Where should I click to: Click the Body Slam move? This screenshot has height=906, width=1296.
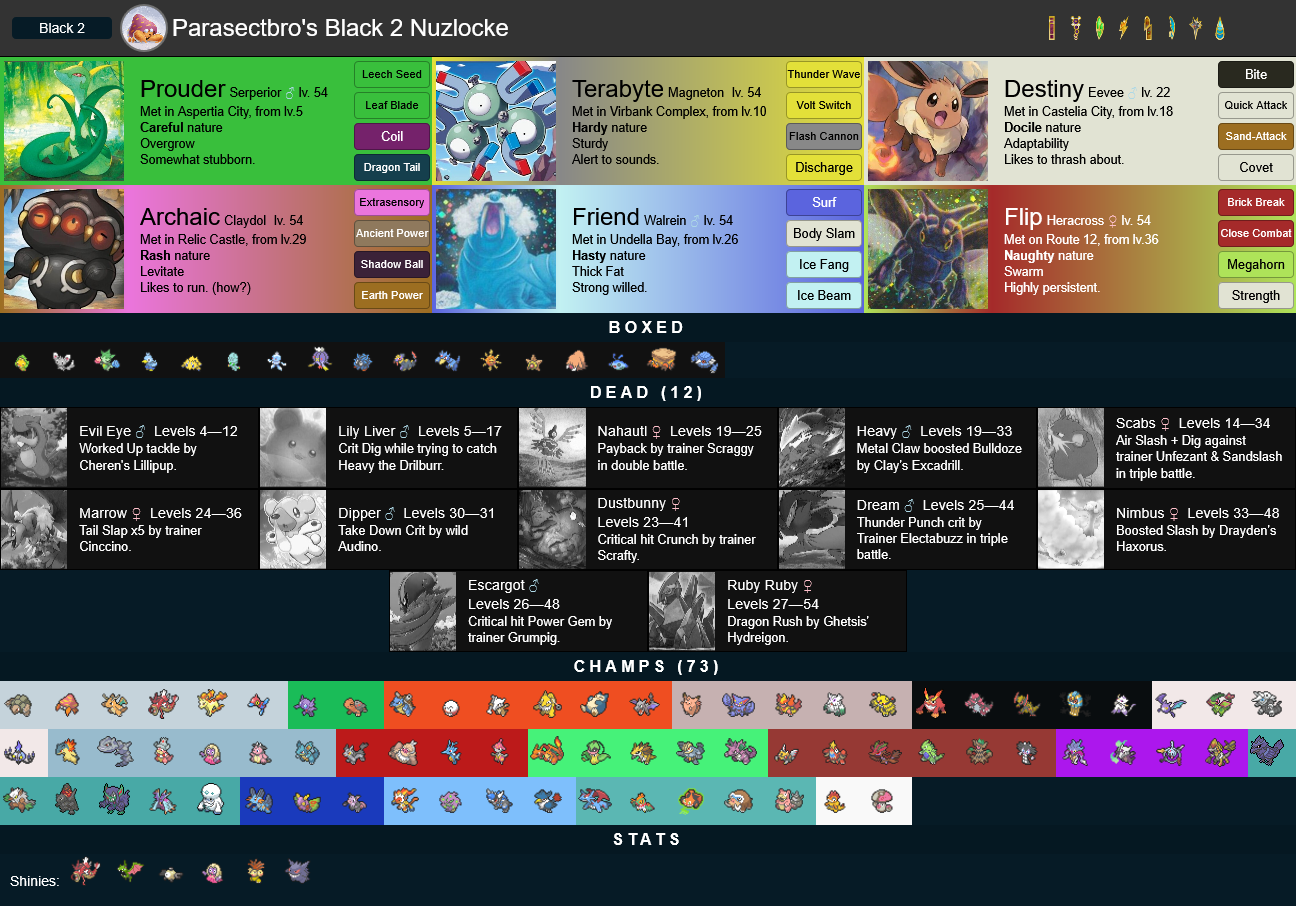[x=824, y=233]
